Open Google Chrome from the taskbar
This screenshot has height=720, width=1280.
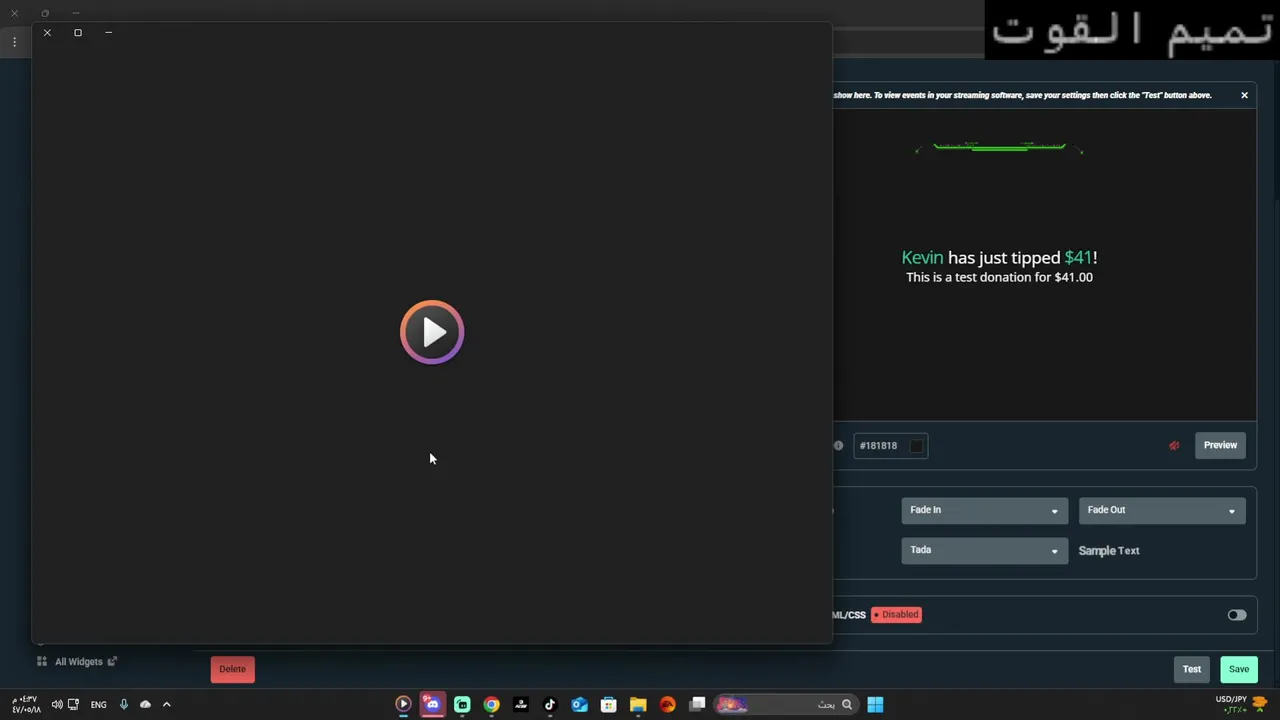pos(491,705)
